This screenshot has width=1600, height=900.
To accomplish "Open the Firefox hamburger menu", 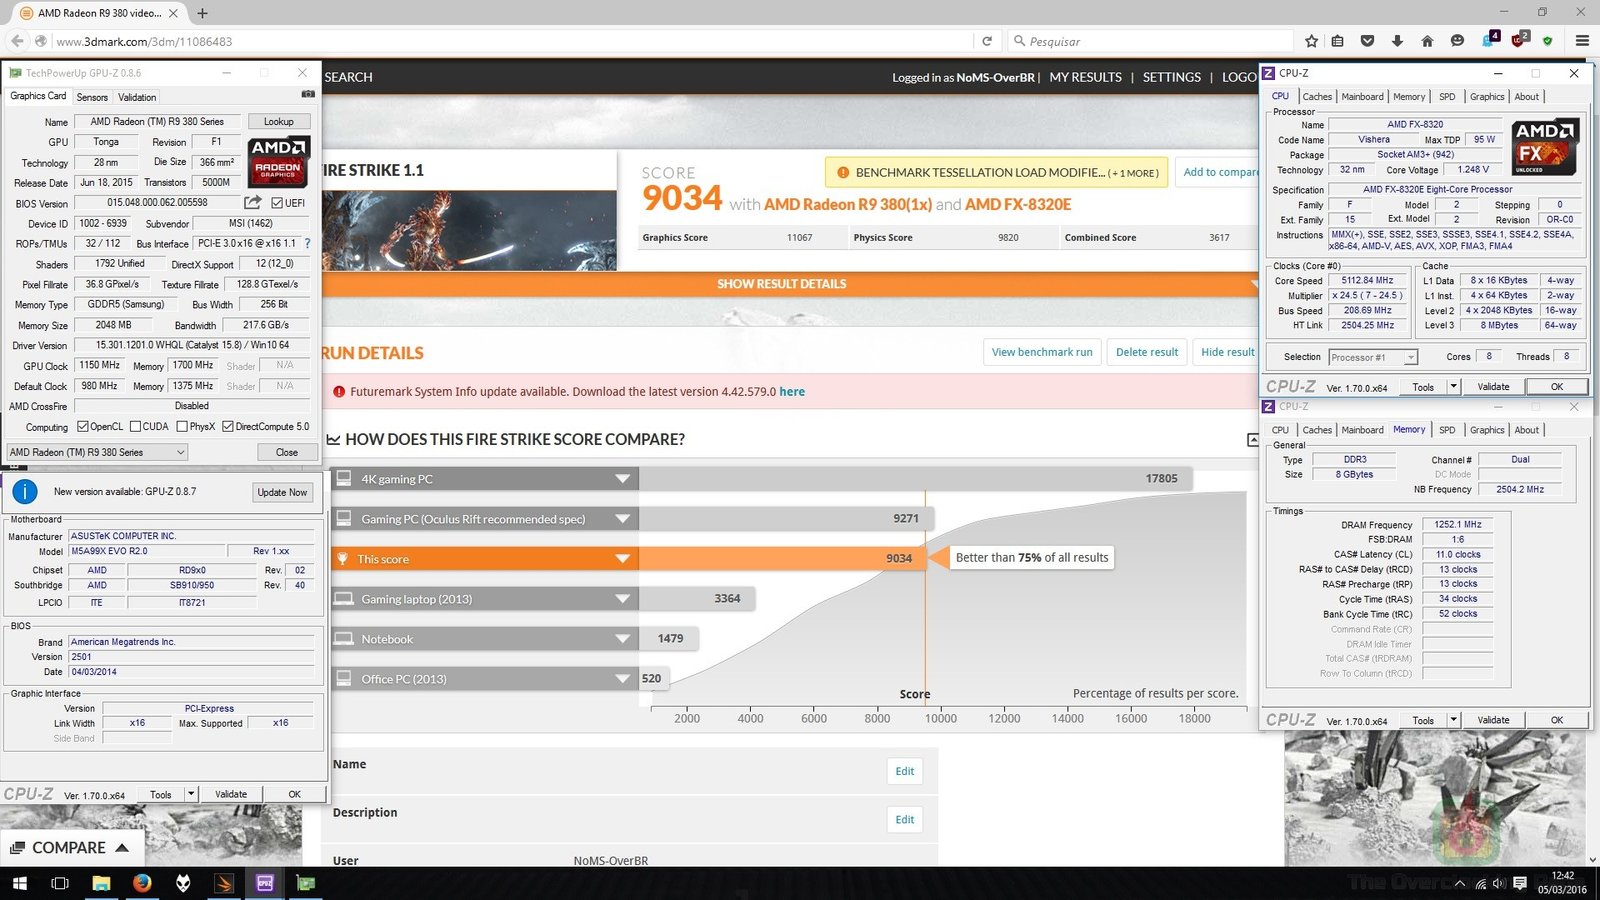I will (x=1582, y=41).
